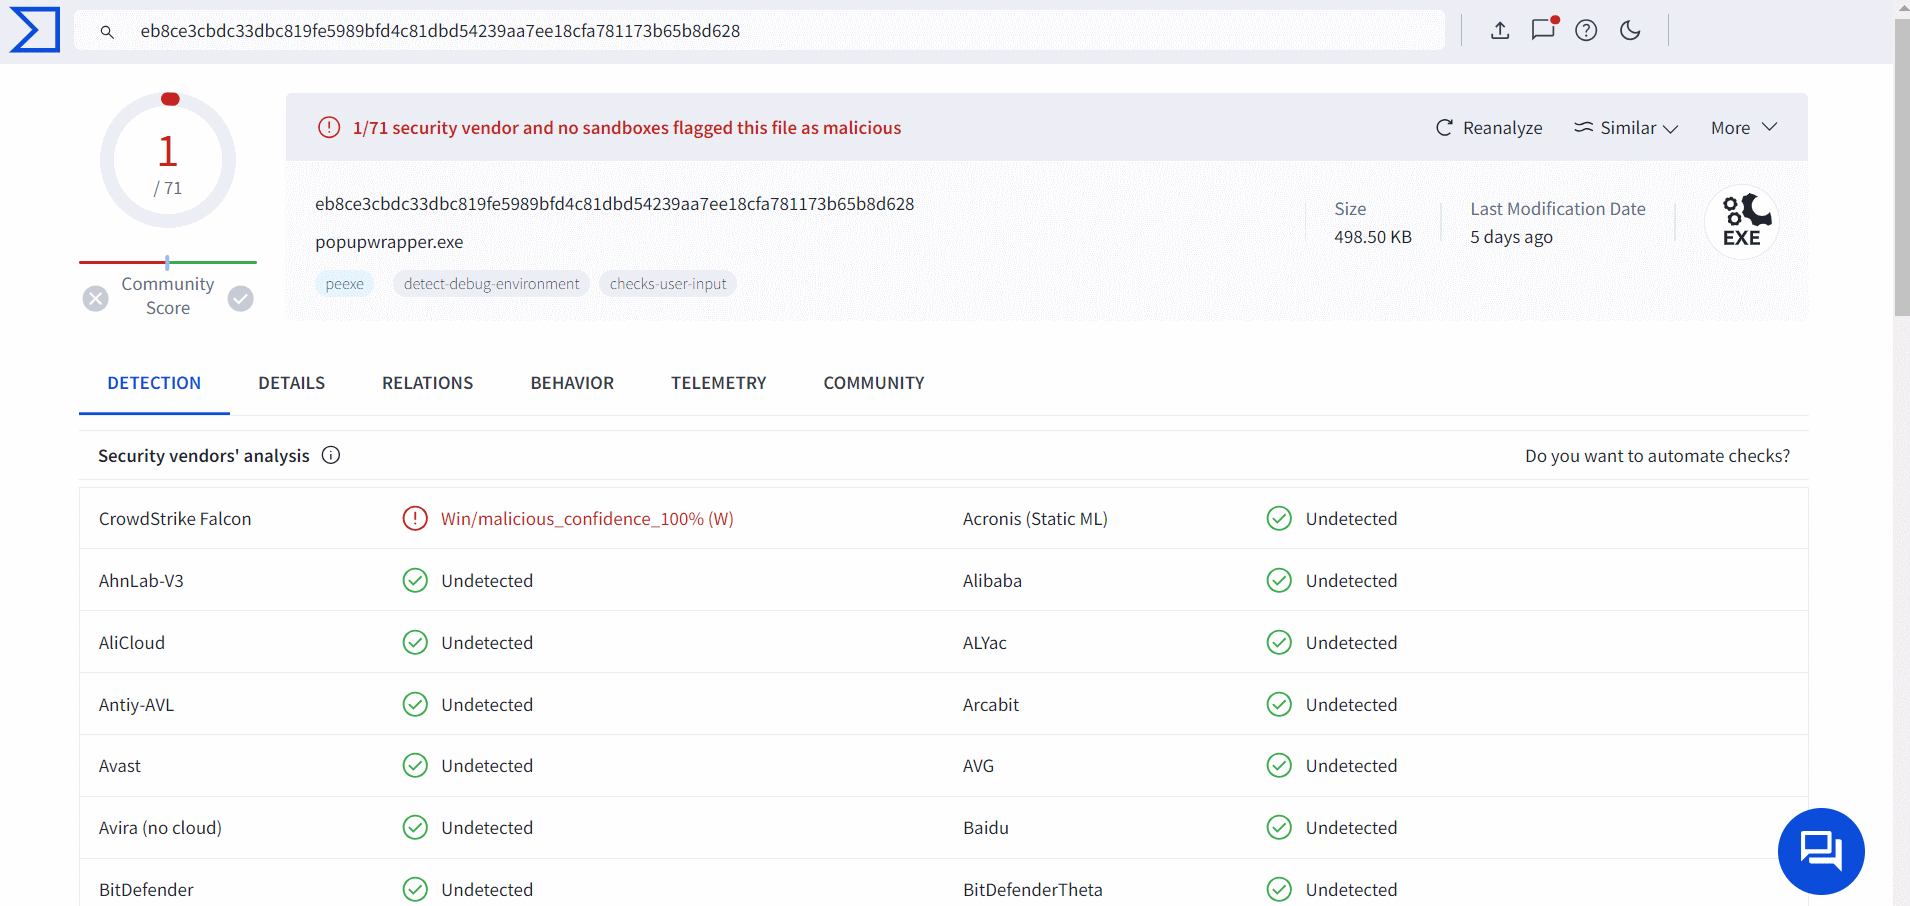
Task: Click the Security vendors' analysis info icon
Action: 331,455
